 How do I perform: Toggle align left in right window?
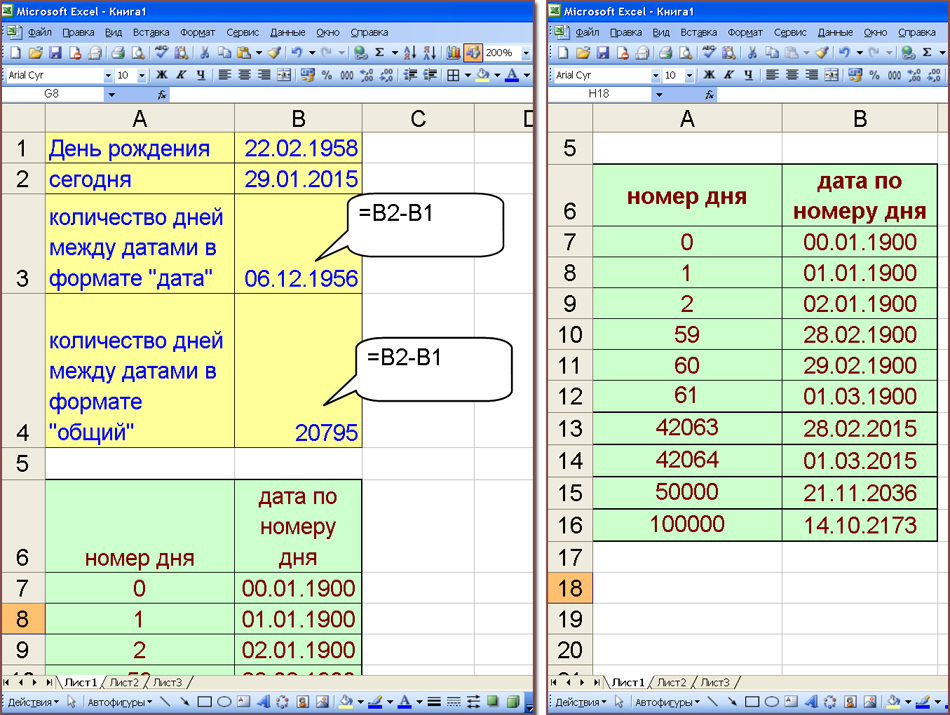[772, 75]
